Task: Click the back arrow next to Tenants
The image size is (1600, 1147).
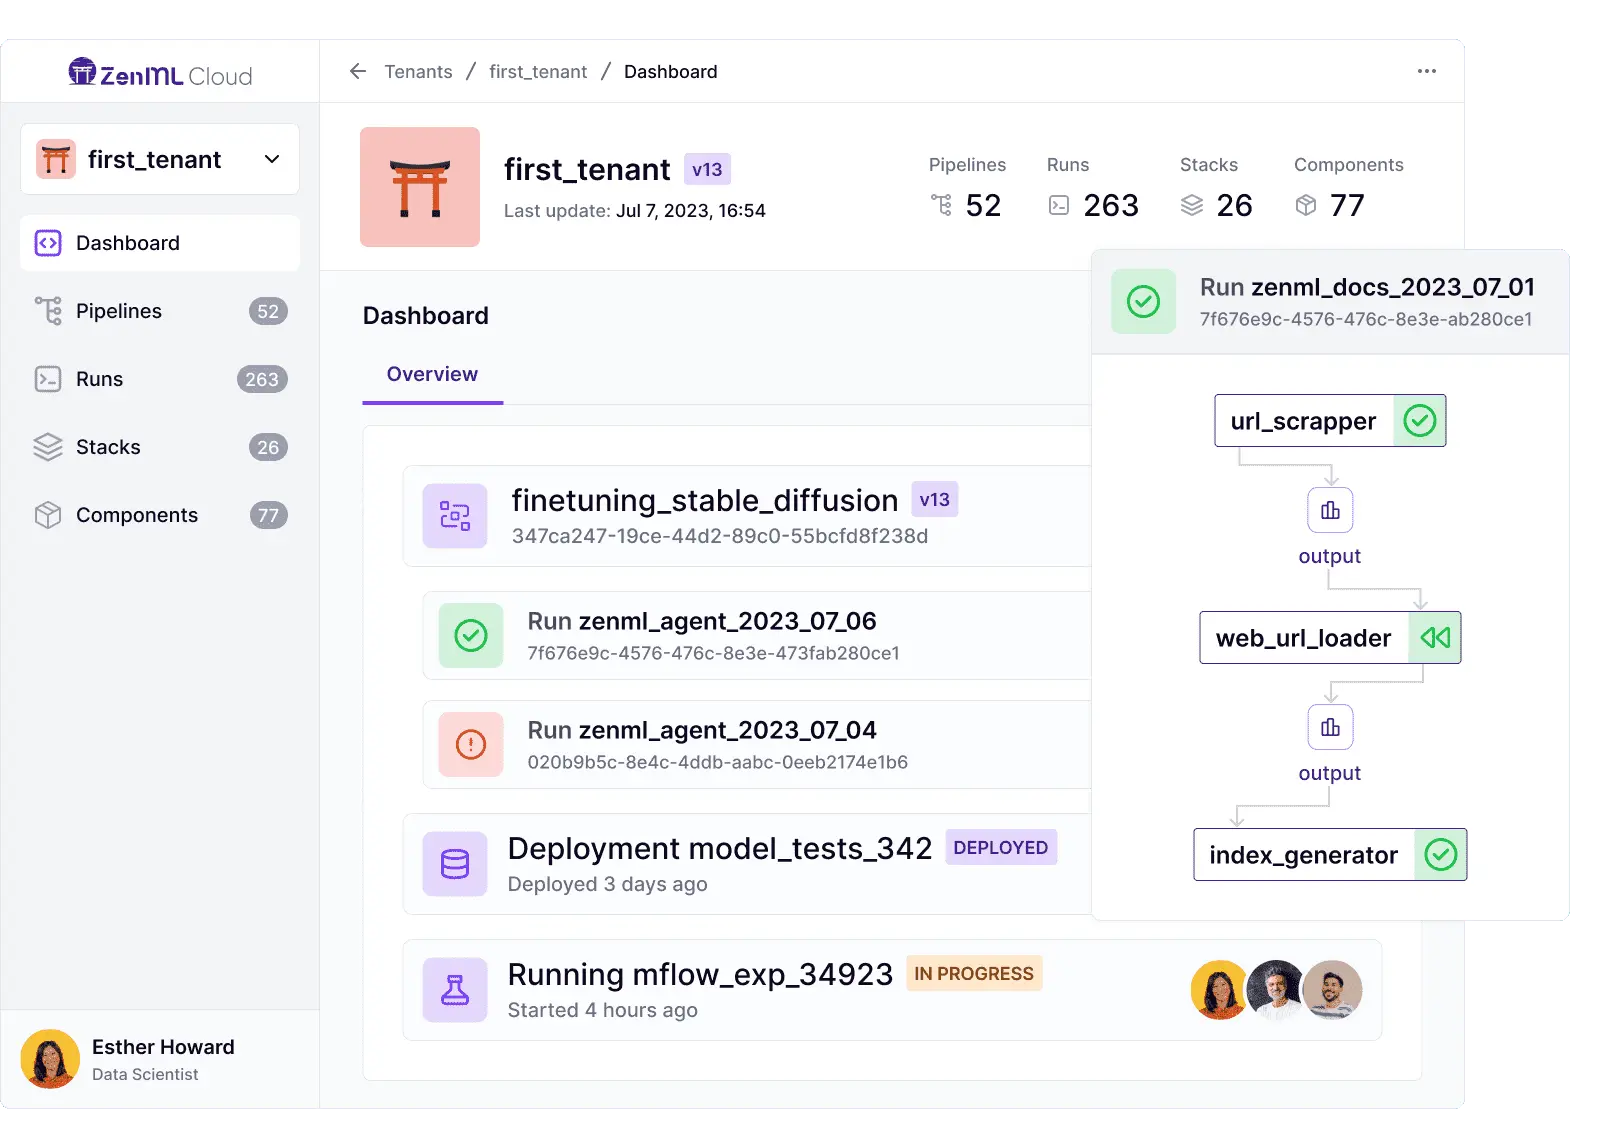Action: point(357,71)
